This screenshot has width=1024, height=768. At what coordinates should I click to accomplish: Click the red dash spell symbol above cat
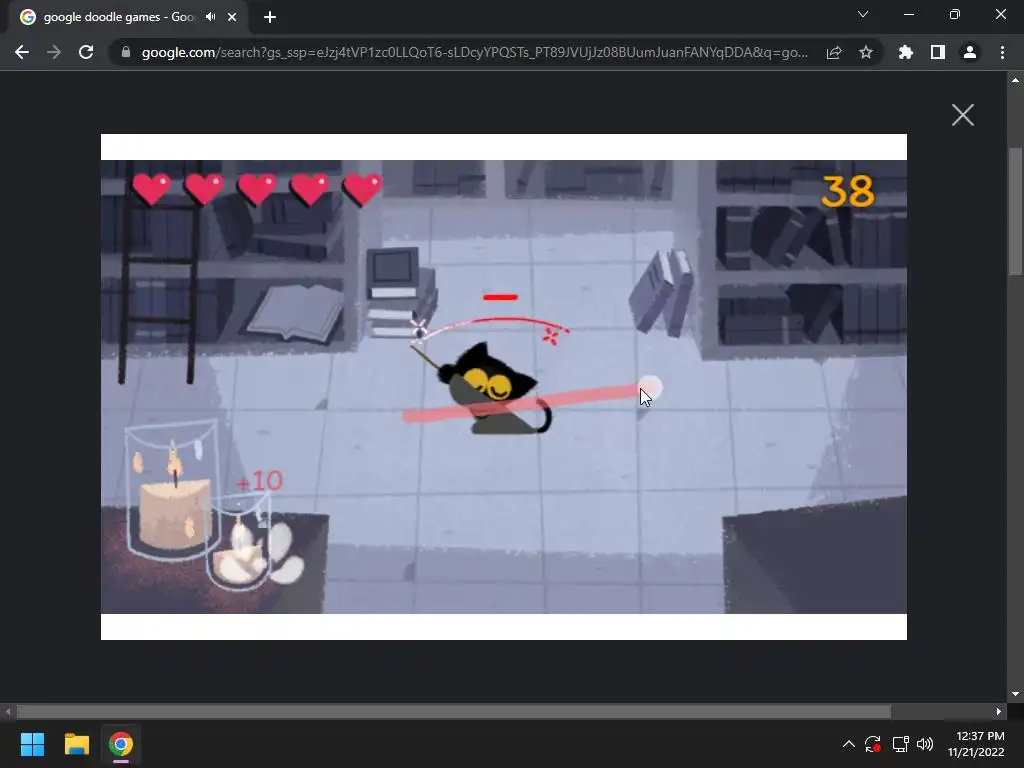click(x=500, y=297)
